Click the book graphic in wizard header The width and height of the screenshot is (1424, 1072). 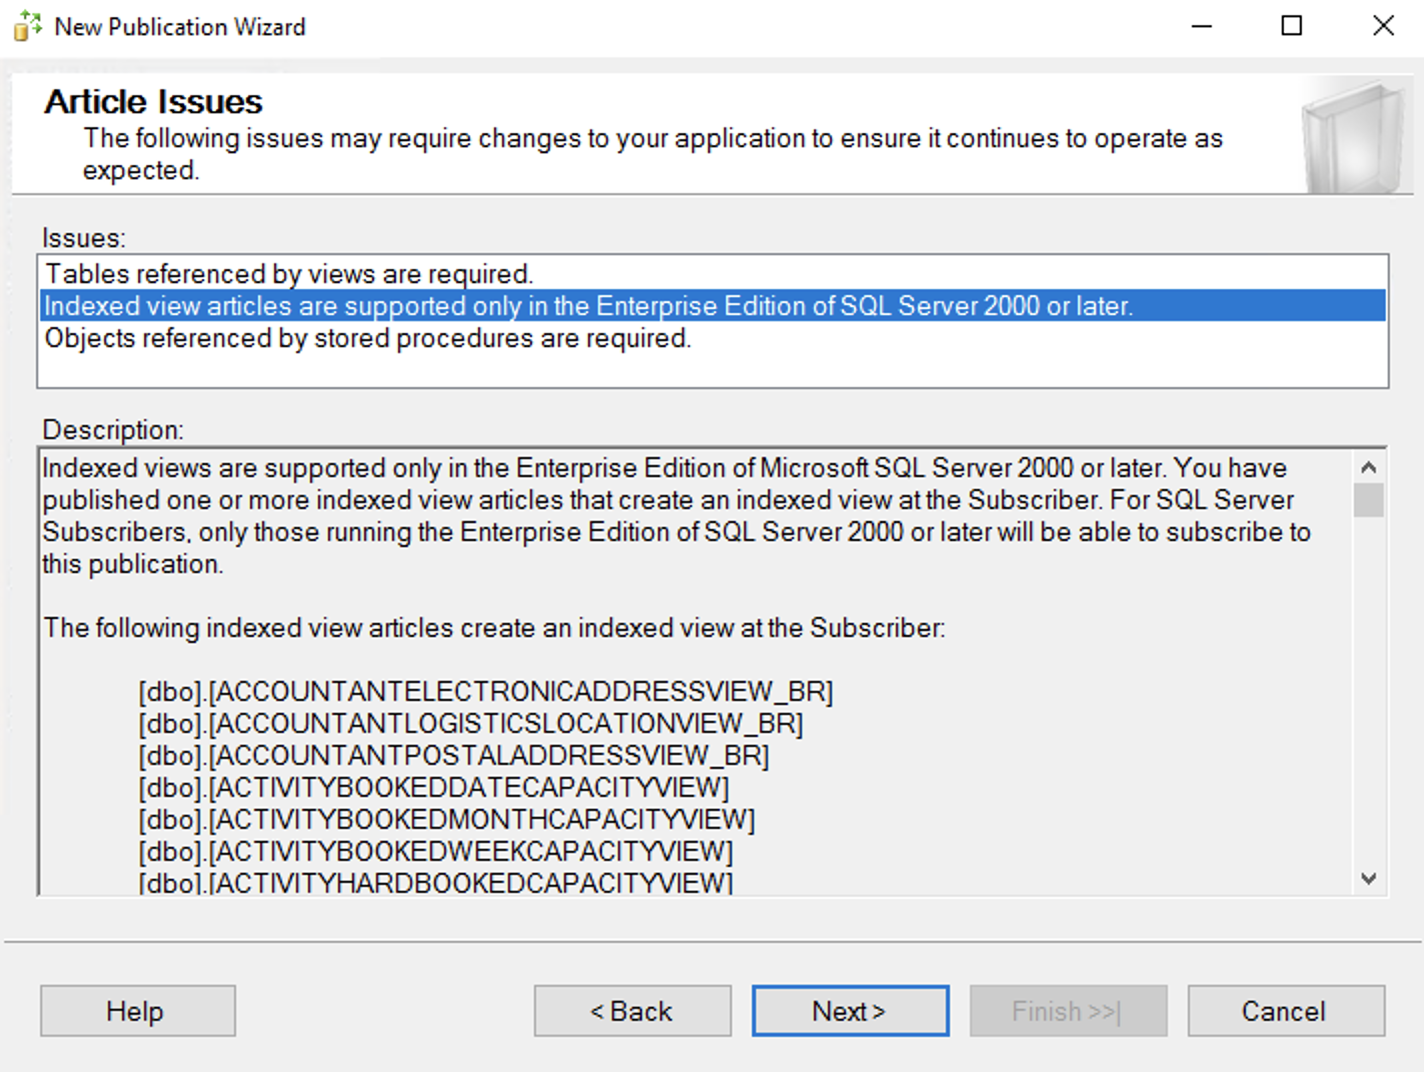1353,139
